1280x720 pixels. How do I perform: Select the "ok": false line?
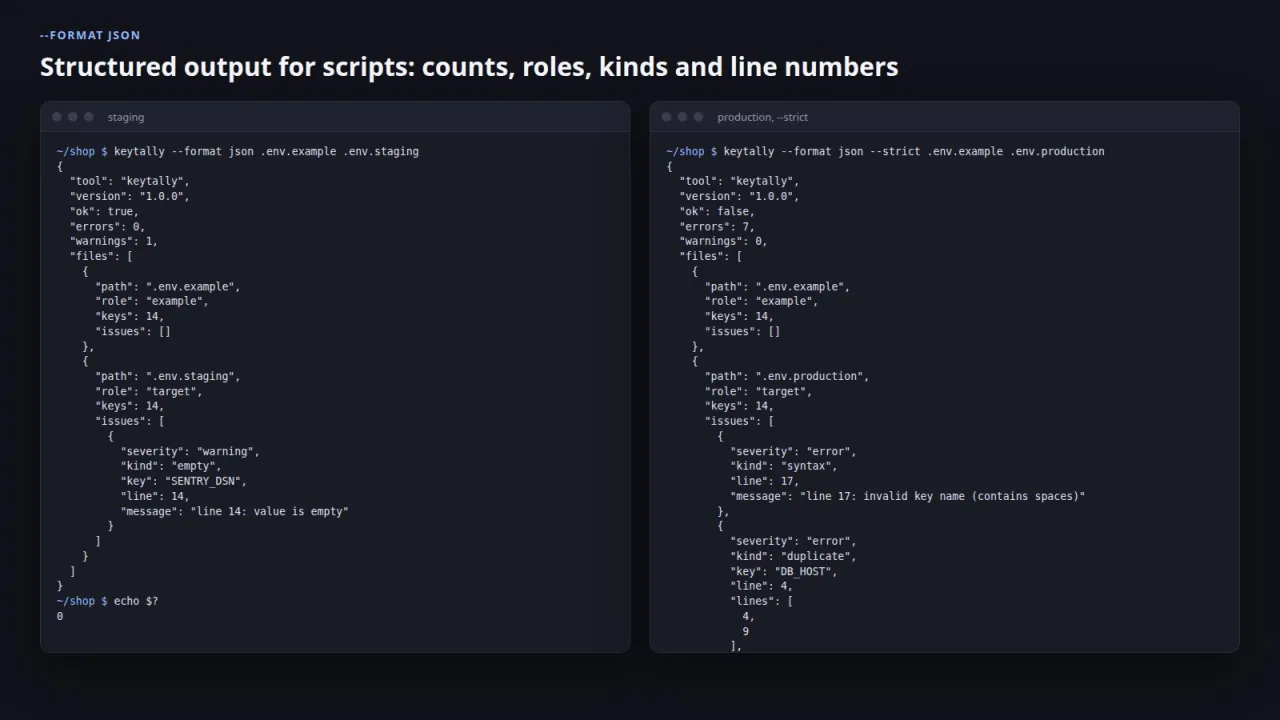pyautogui.click(x=717, y=211)
